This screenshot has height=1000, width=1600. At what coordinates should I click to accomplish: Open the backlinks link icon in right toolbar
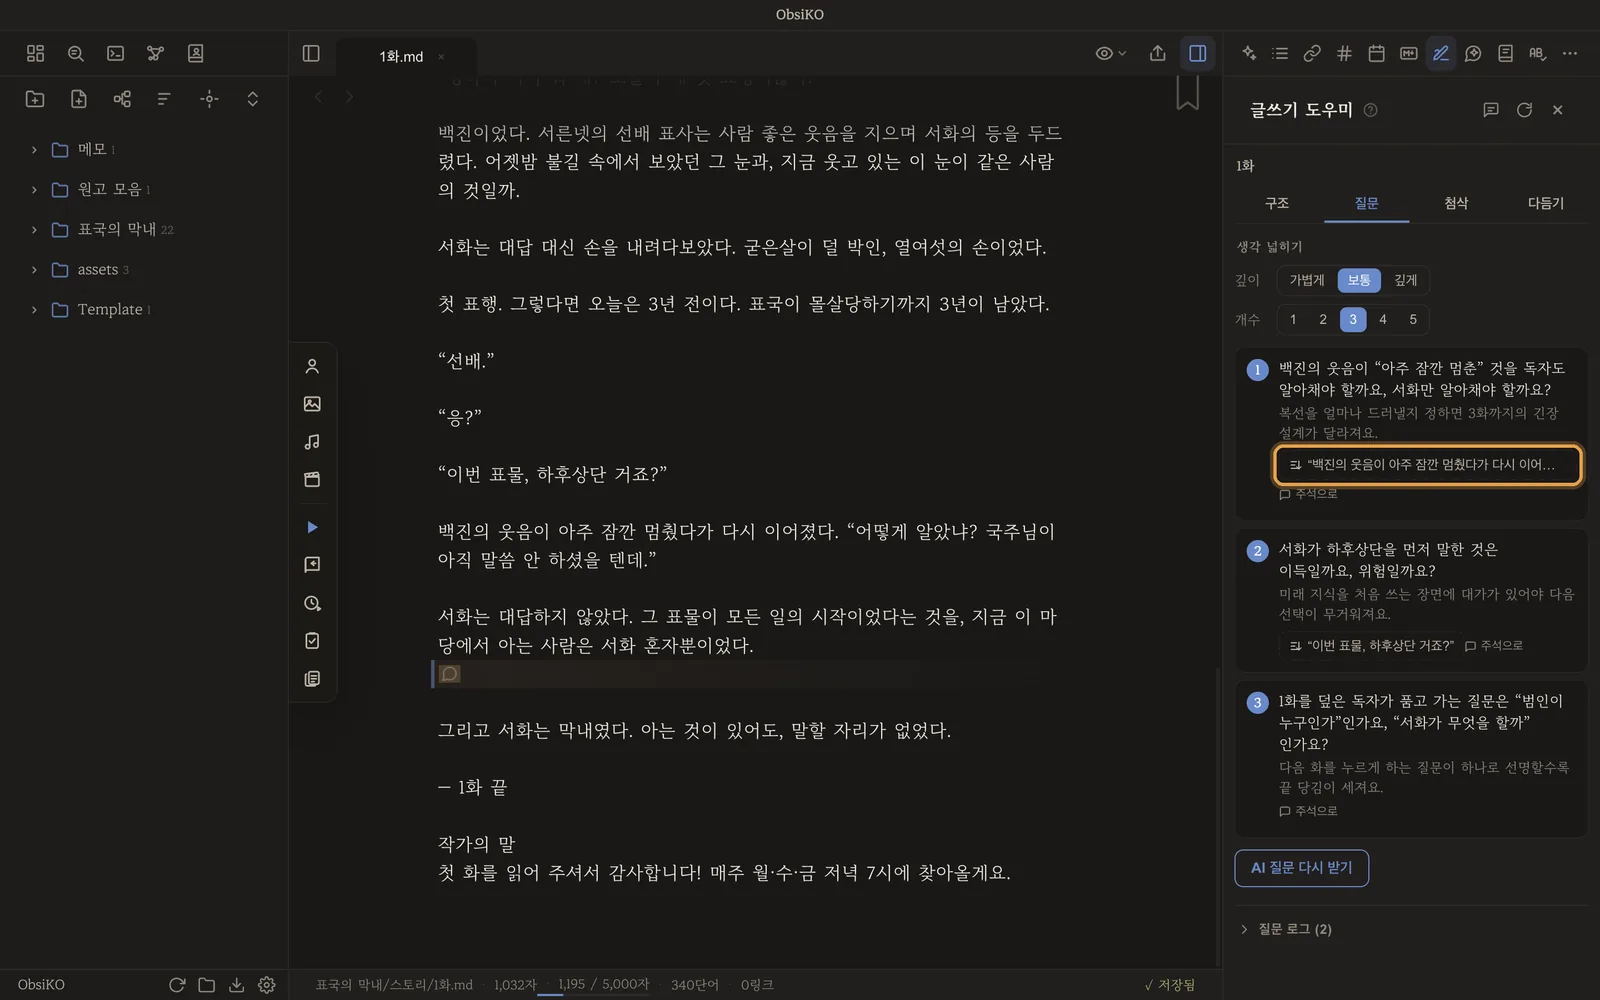1312,54
